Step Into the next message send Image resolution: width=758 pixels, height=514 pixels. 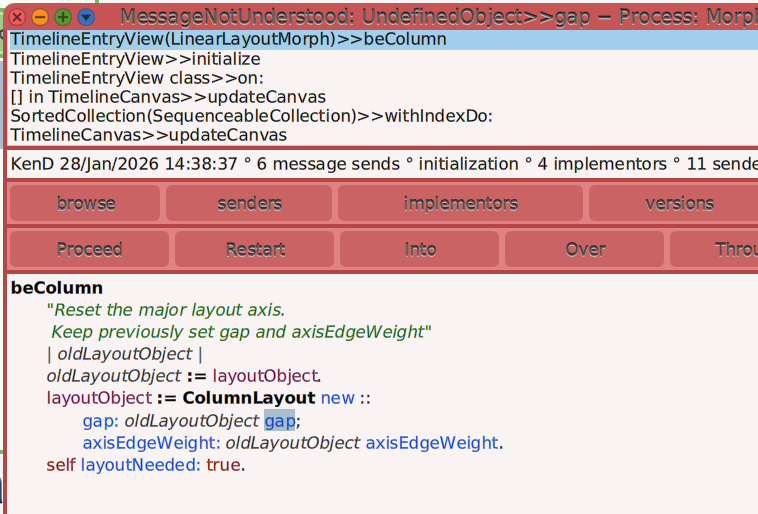click(420, 249)
